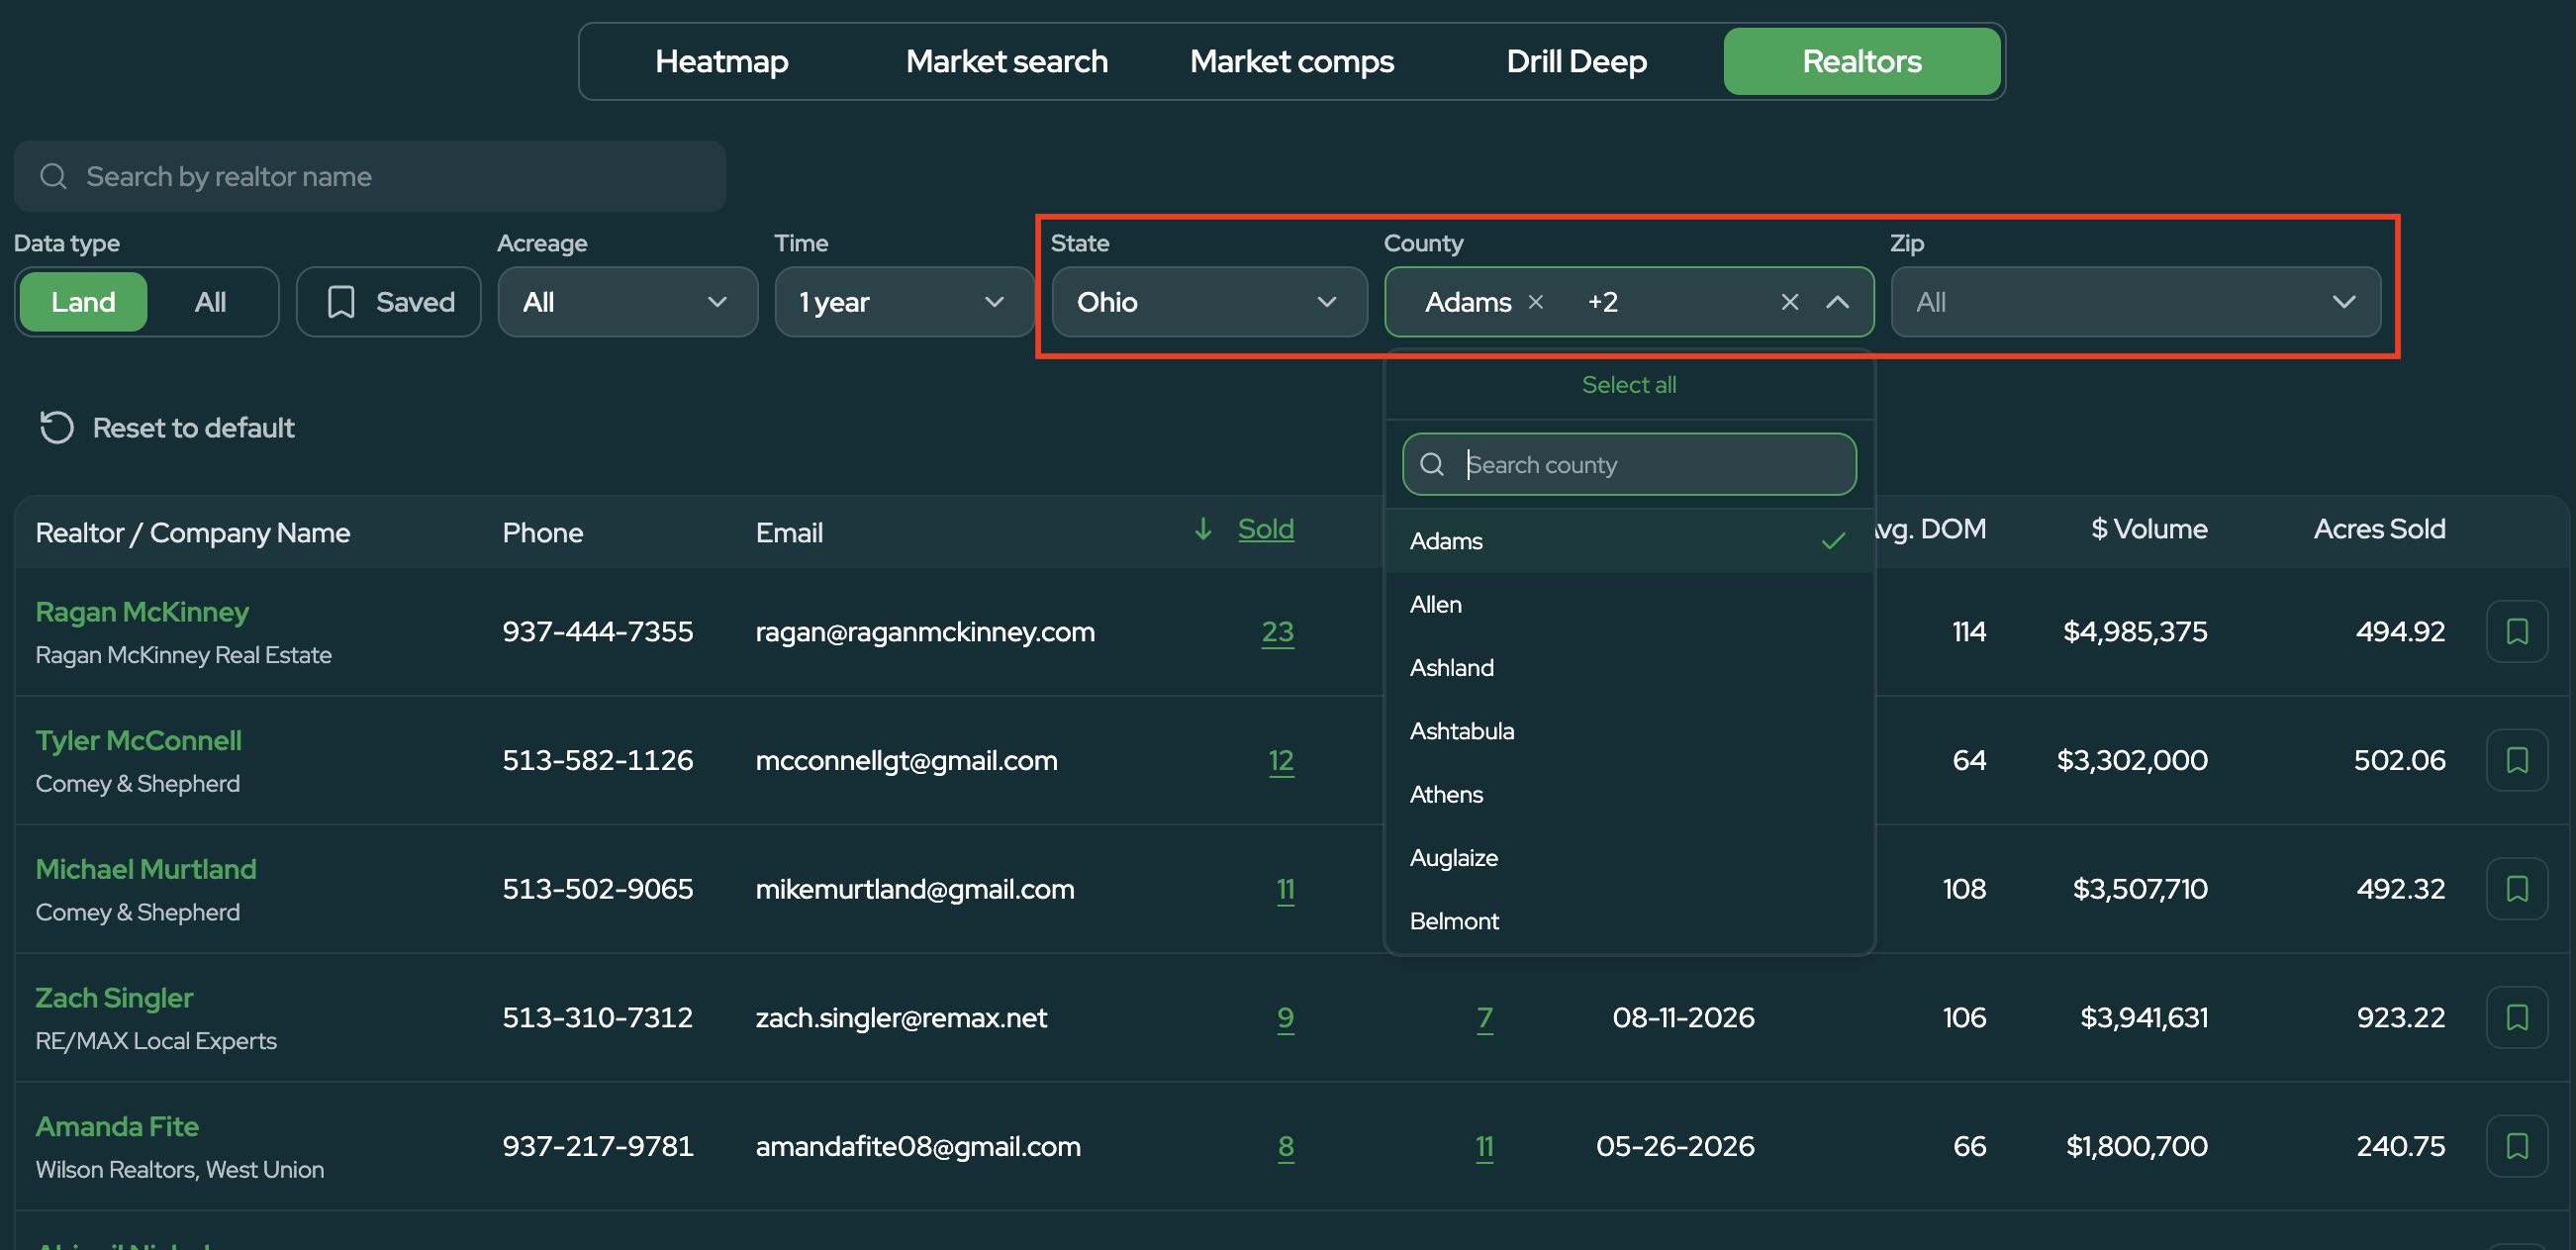Image resolution: width=2576 pixels, height=1250 pixels.
Task: Click the Phone column header
Action: pos(542,532)
